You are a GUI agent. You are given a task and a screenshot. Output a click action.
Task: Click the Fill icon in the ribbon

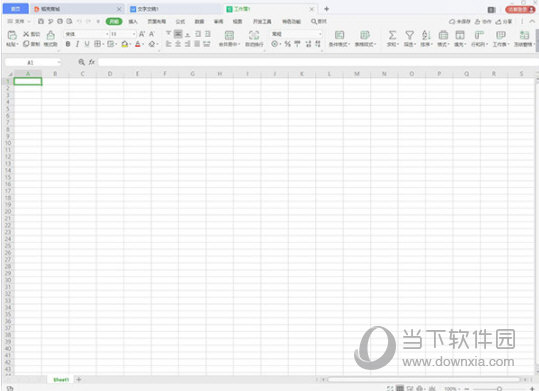(460, 35)
